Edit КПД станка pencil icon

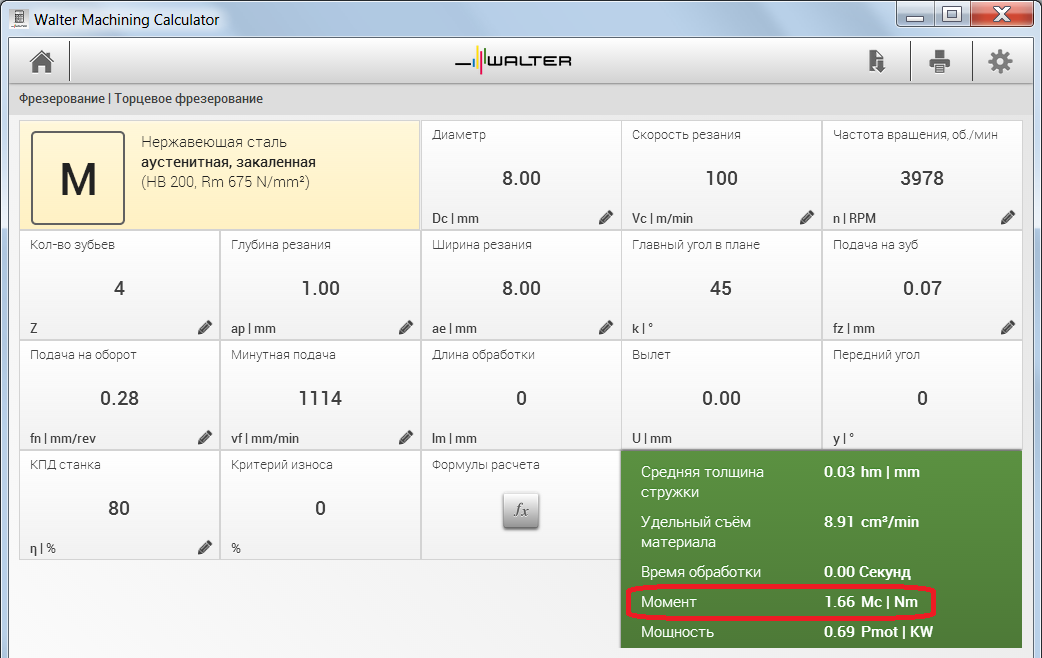coord(205,547)
